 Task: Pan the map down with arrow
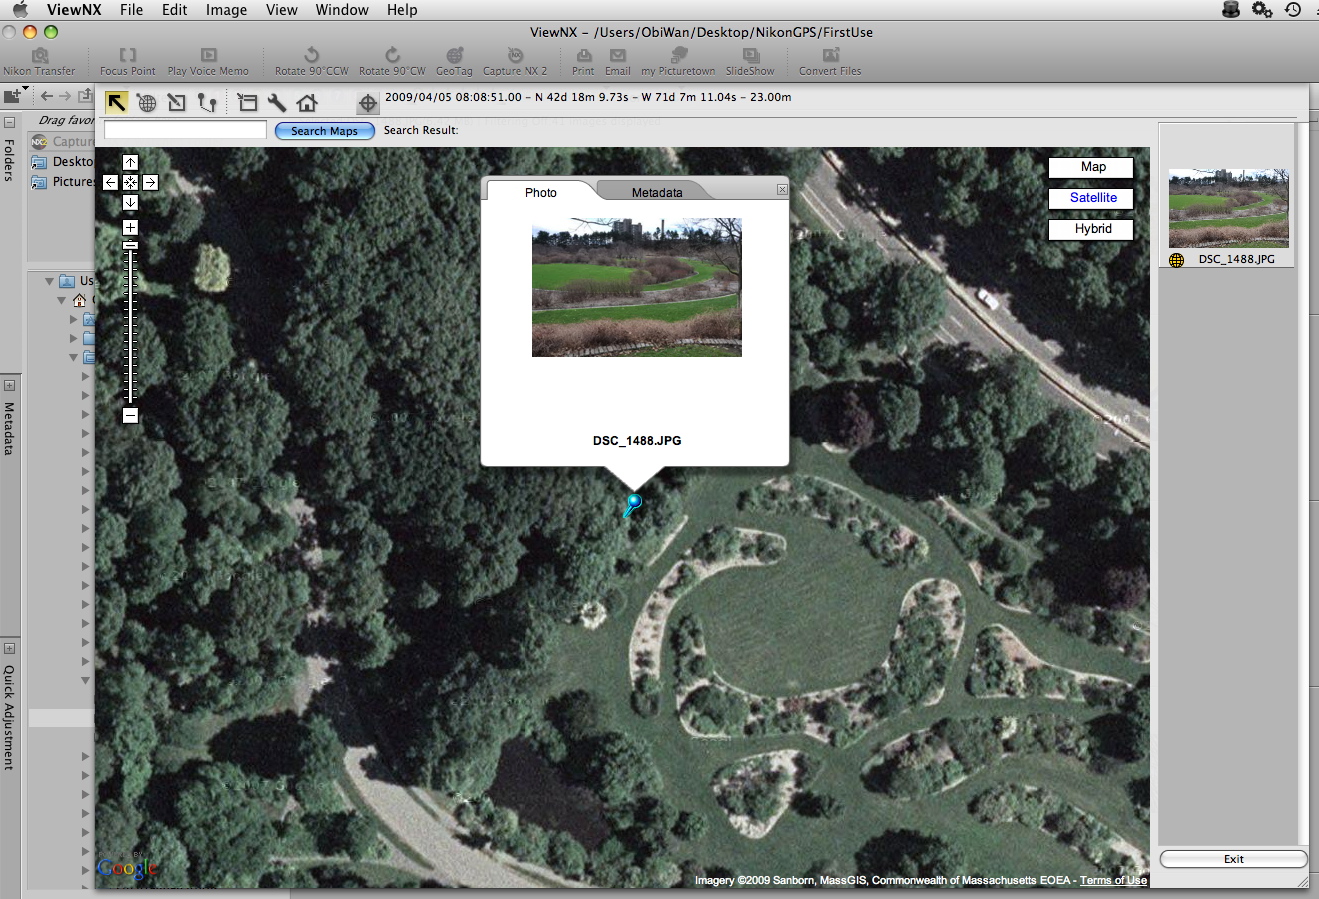(130, 203)
